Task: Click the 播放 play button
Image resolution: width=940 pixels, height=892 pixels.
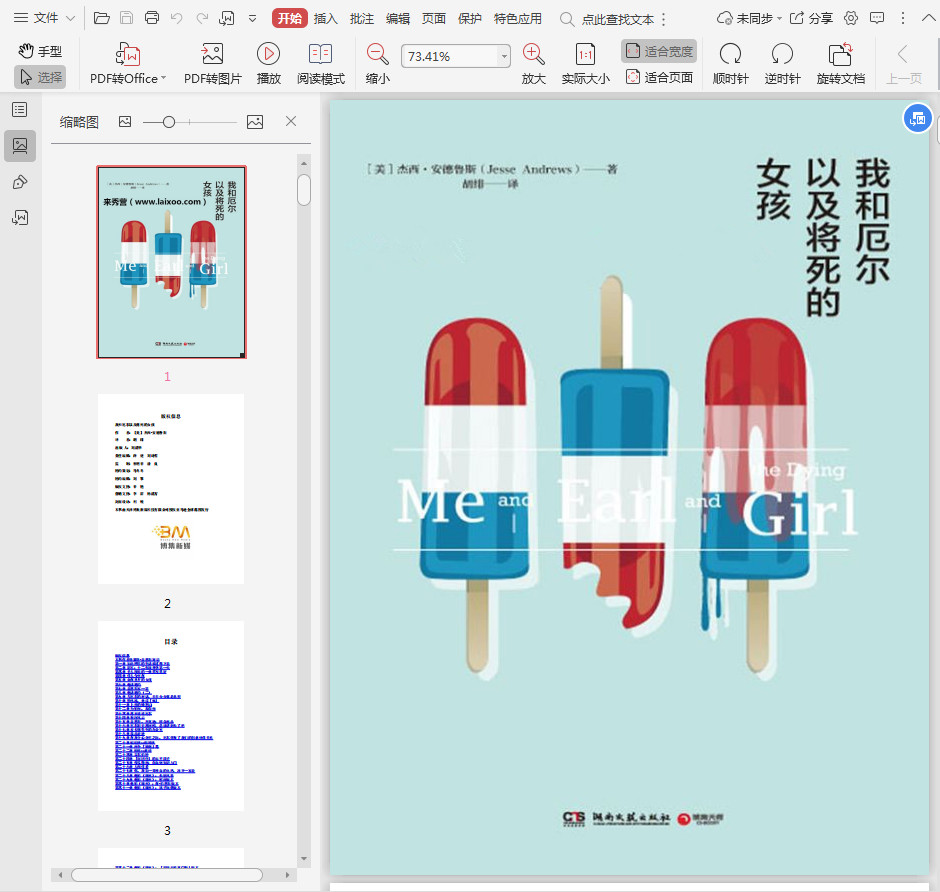Action: coord(269,64)
